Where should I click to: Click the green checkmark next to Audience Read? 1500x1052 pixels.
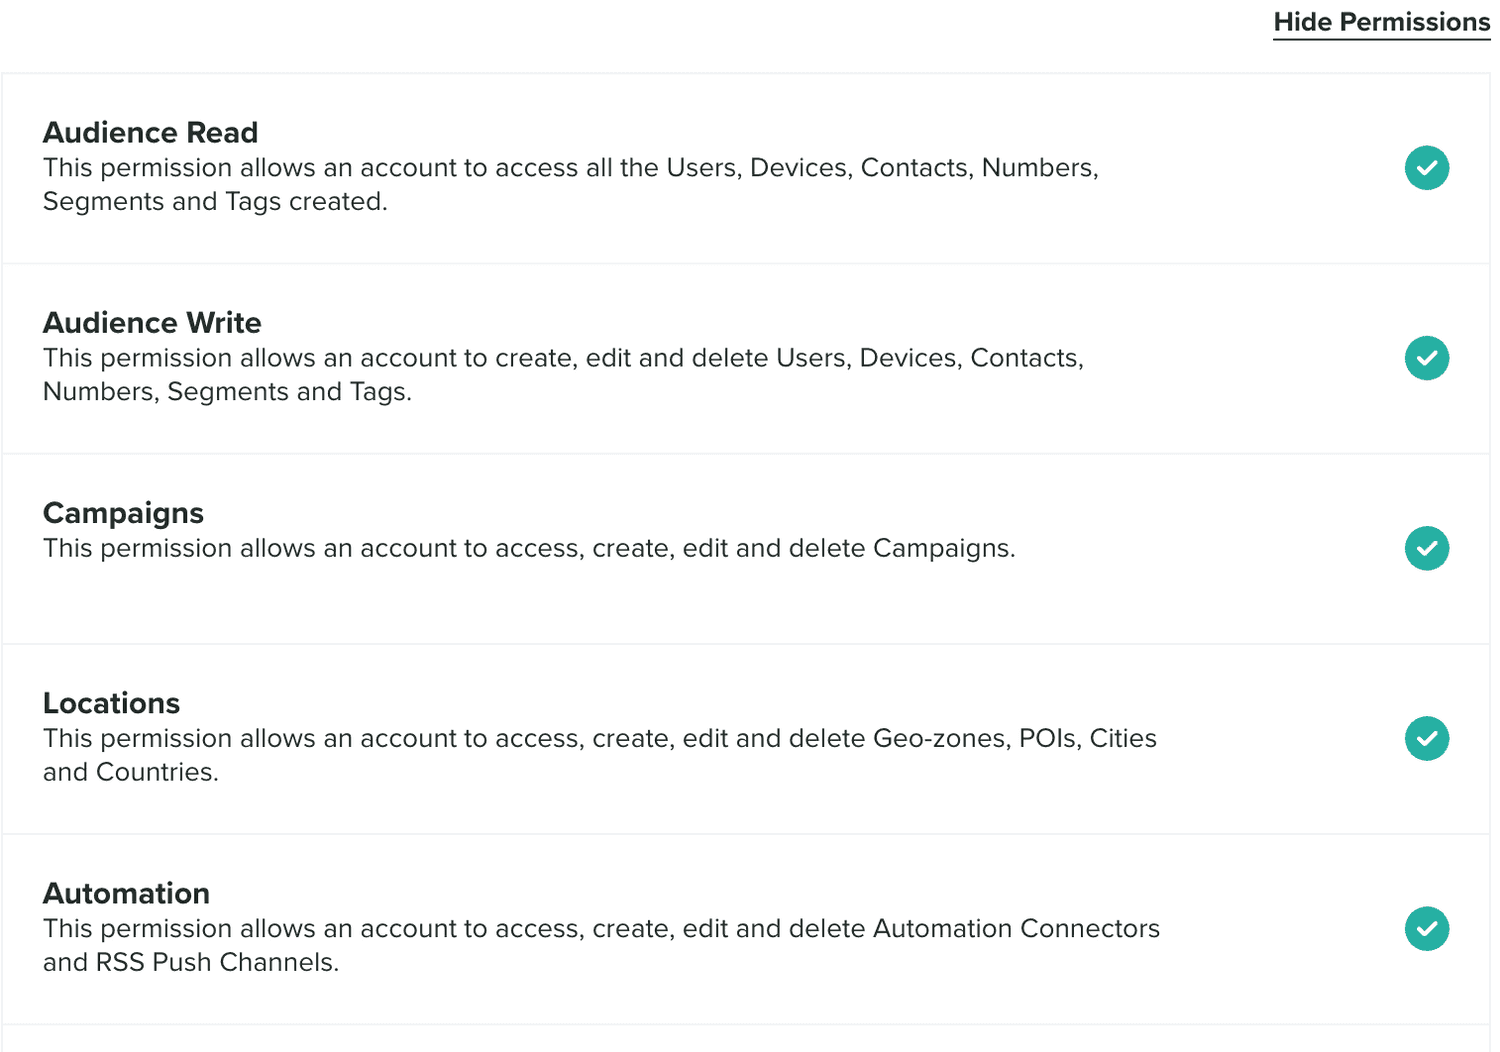click(1427, 168)
